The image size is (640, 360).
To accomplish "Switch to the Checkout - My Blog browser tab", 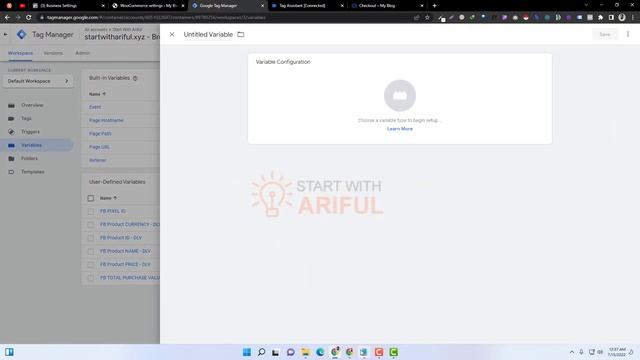I will 387,6.
